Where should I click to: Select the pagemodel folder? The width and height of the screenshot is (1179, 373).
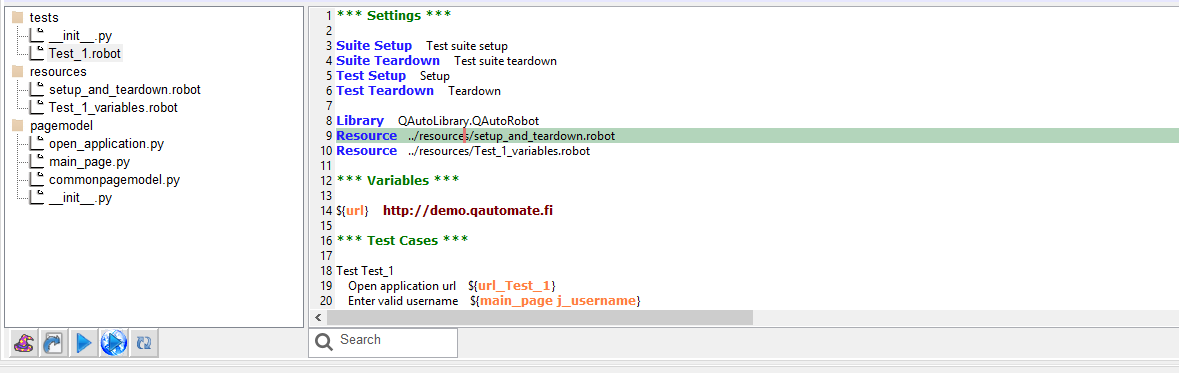(61, 126)
